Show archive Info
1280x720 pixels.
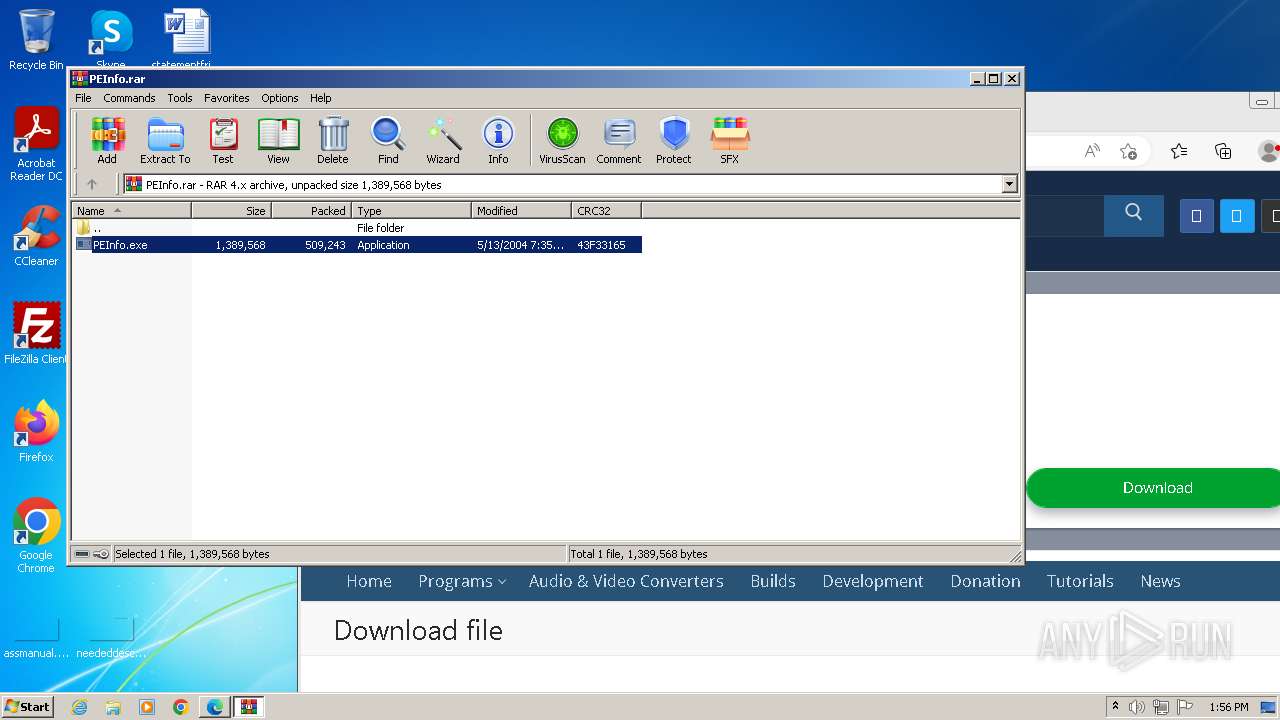[x=498, y=140]
